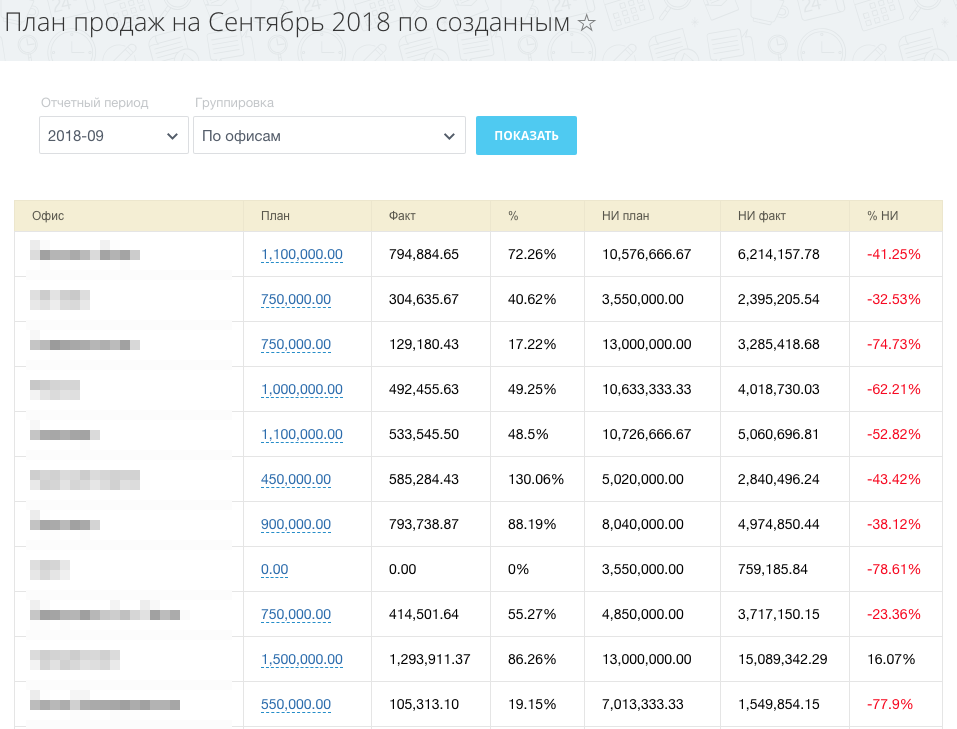The width and height of the screenshot is (957, 729).
Task: Click the НИ план value 10,633,333.33
Action: click(646, 390)
